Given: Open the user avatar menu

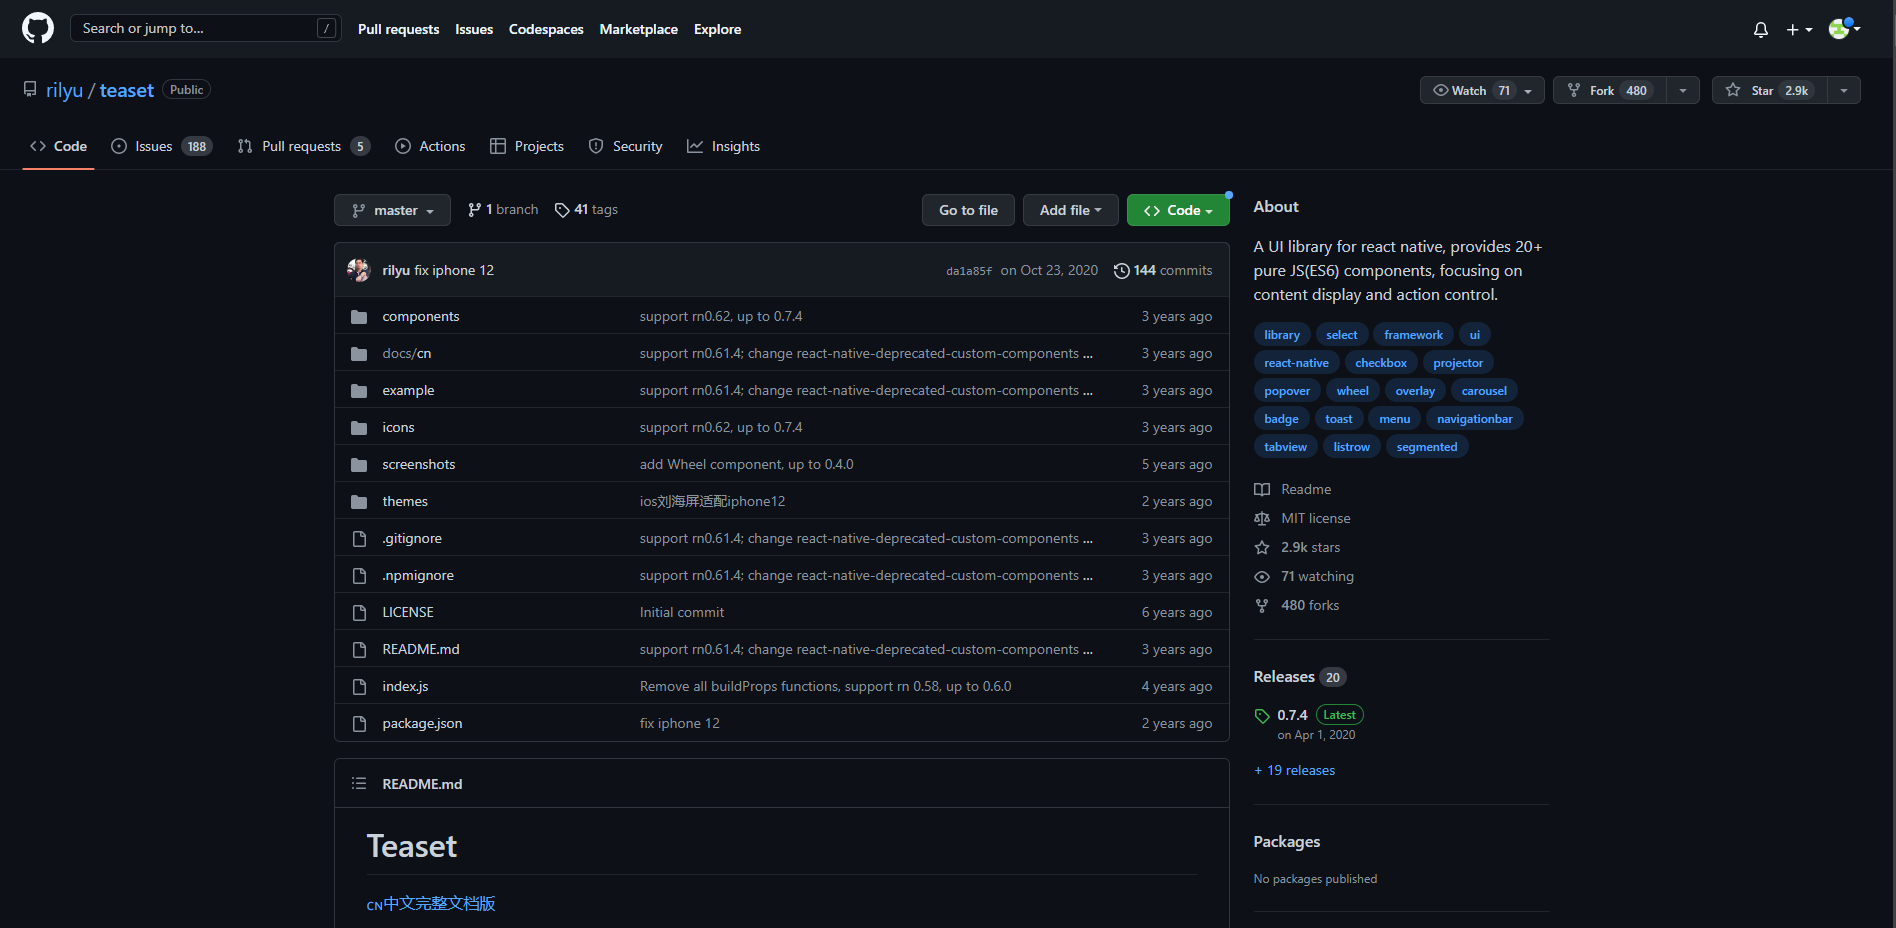Looking at the screenshot, I should point(1844,29).
